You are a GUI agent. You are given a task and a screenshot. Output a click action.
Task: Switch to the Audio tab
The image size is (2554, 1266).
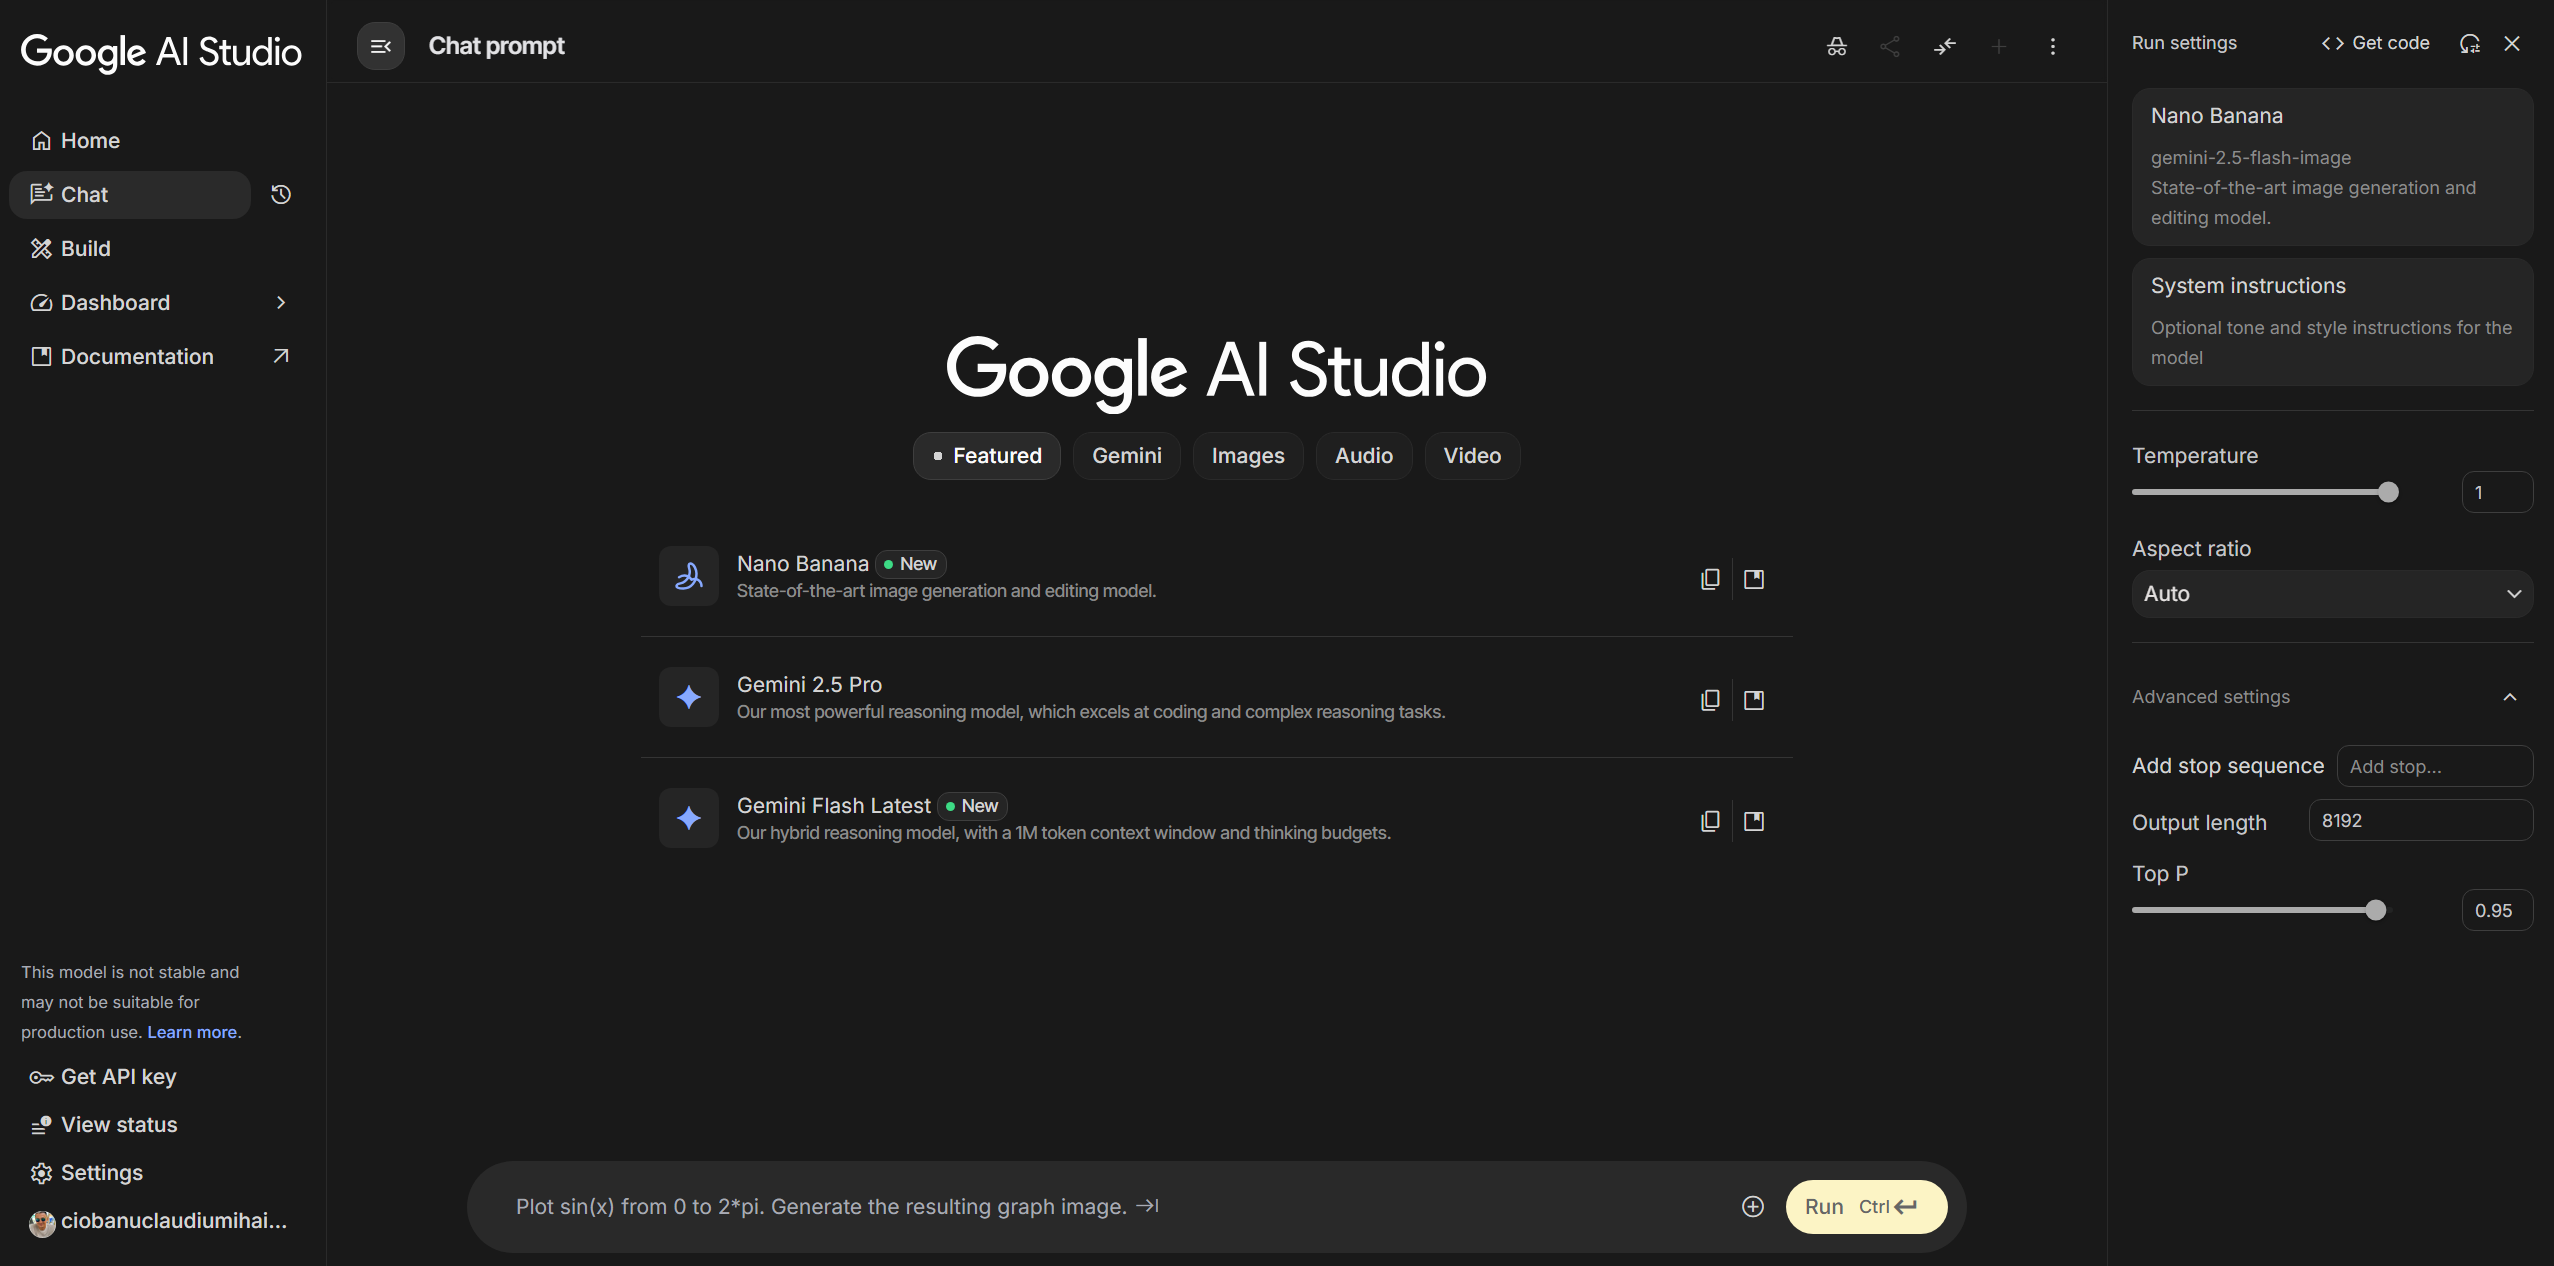(1364, 456)
